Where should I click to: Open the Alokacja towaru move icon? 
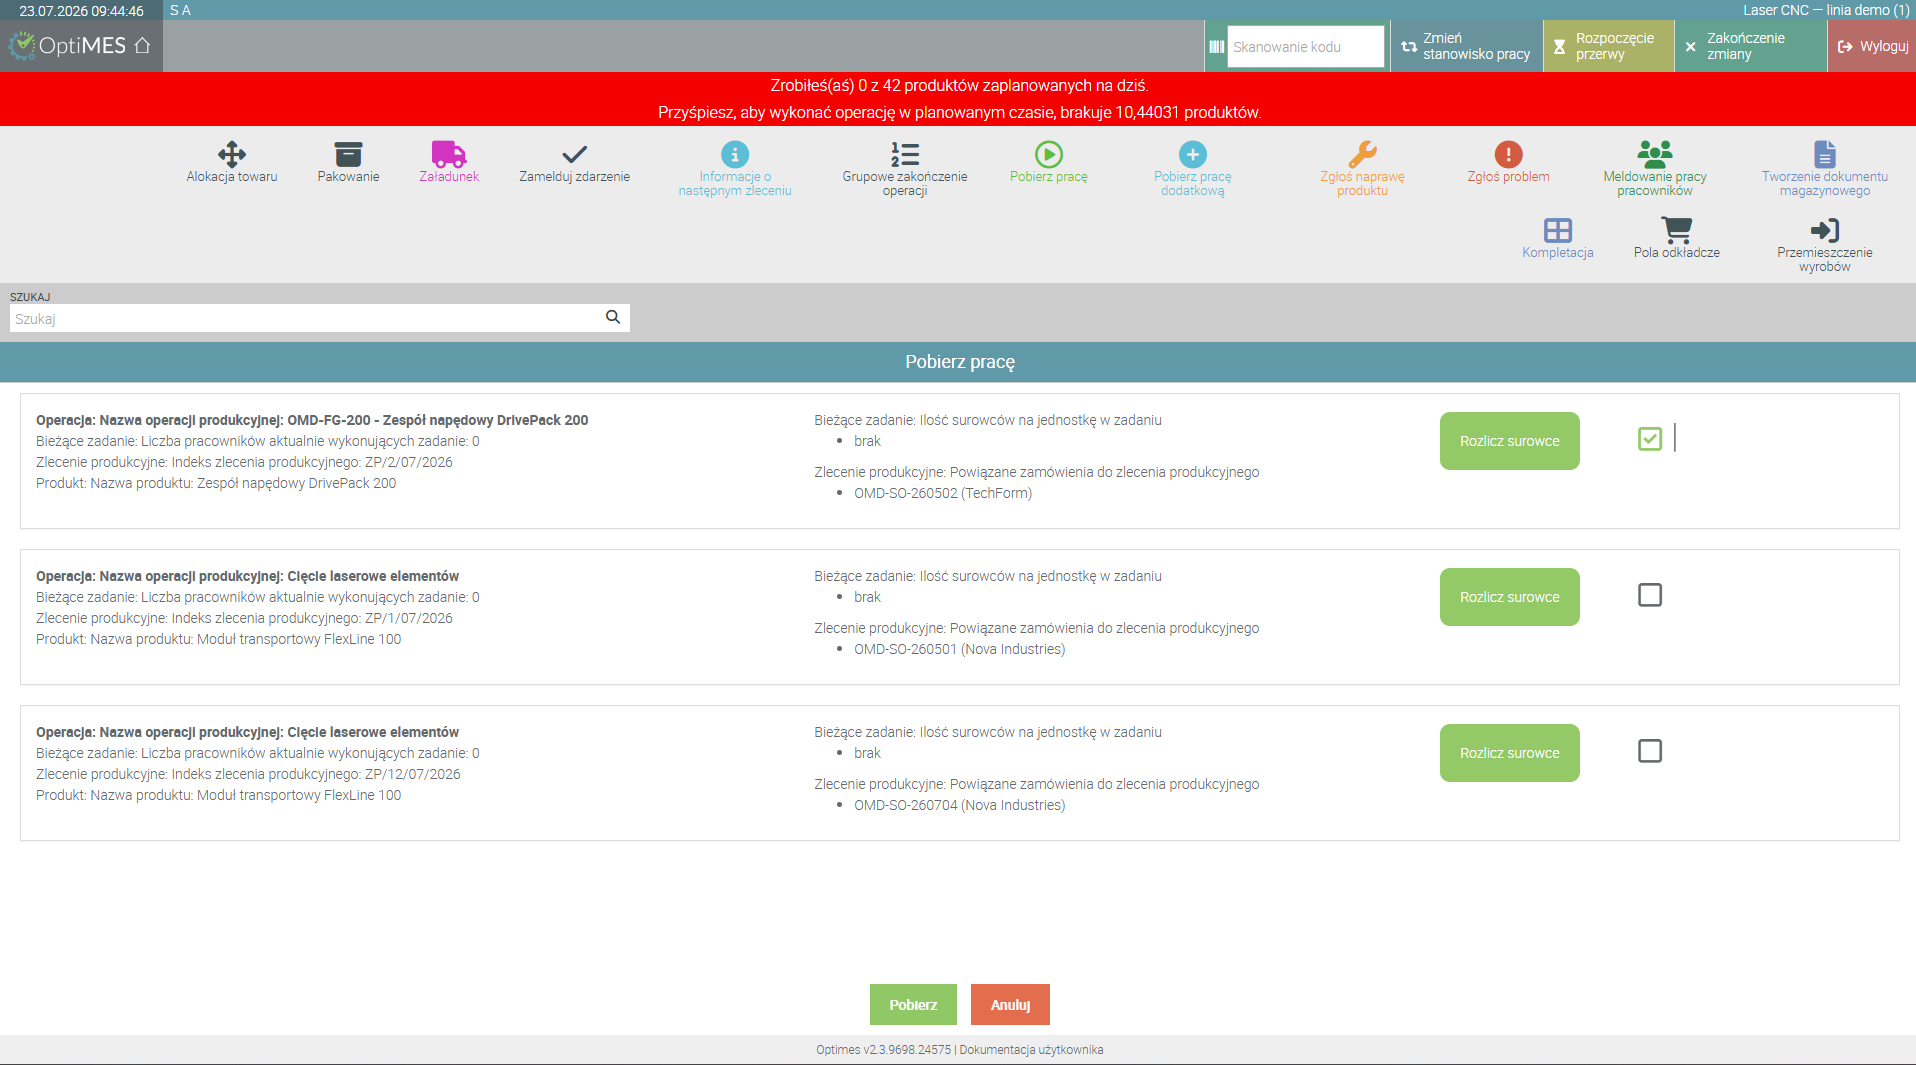[x=232, y=154]
